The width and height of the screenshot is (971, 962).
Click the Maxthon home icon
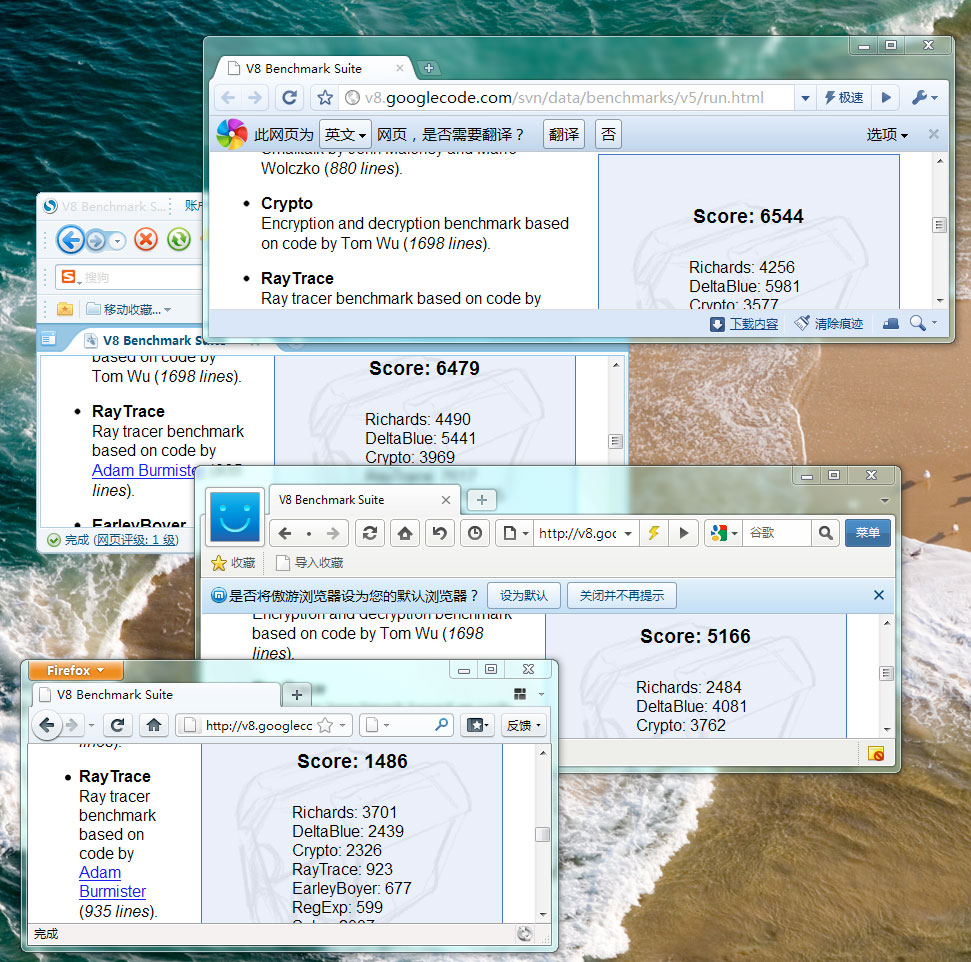point(404,533)
